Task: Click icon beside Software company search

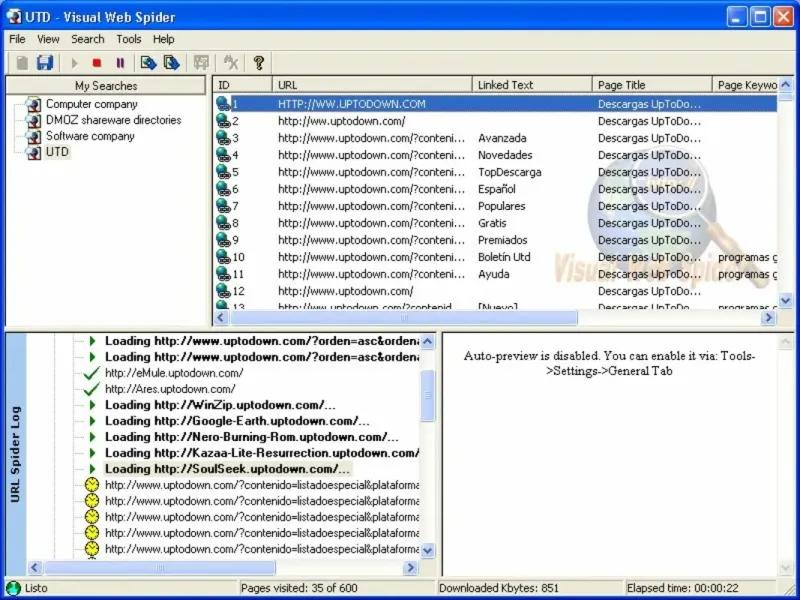Action: click(x=33, y=136)
